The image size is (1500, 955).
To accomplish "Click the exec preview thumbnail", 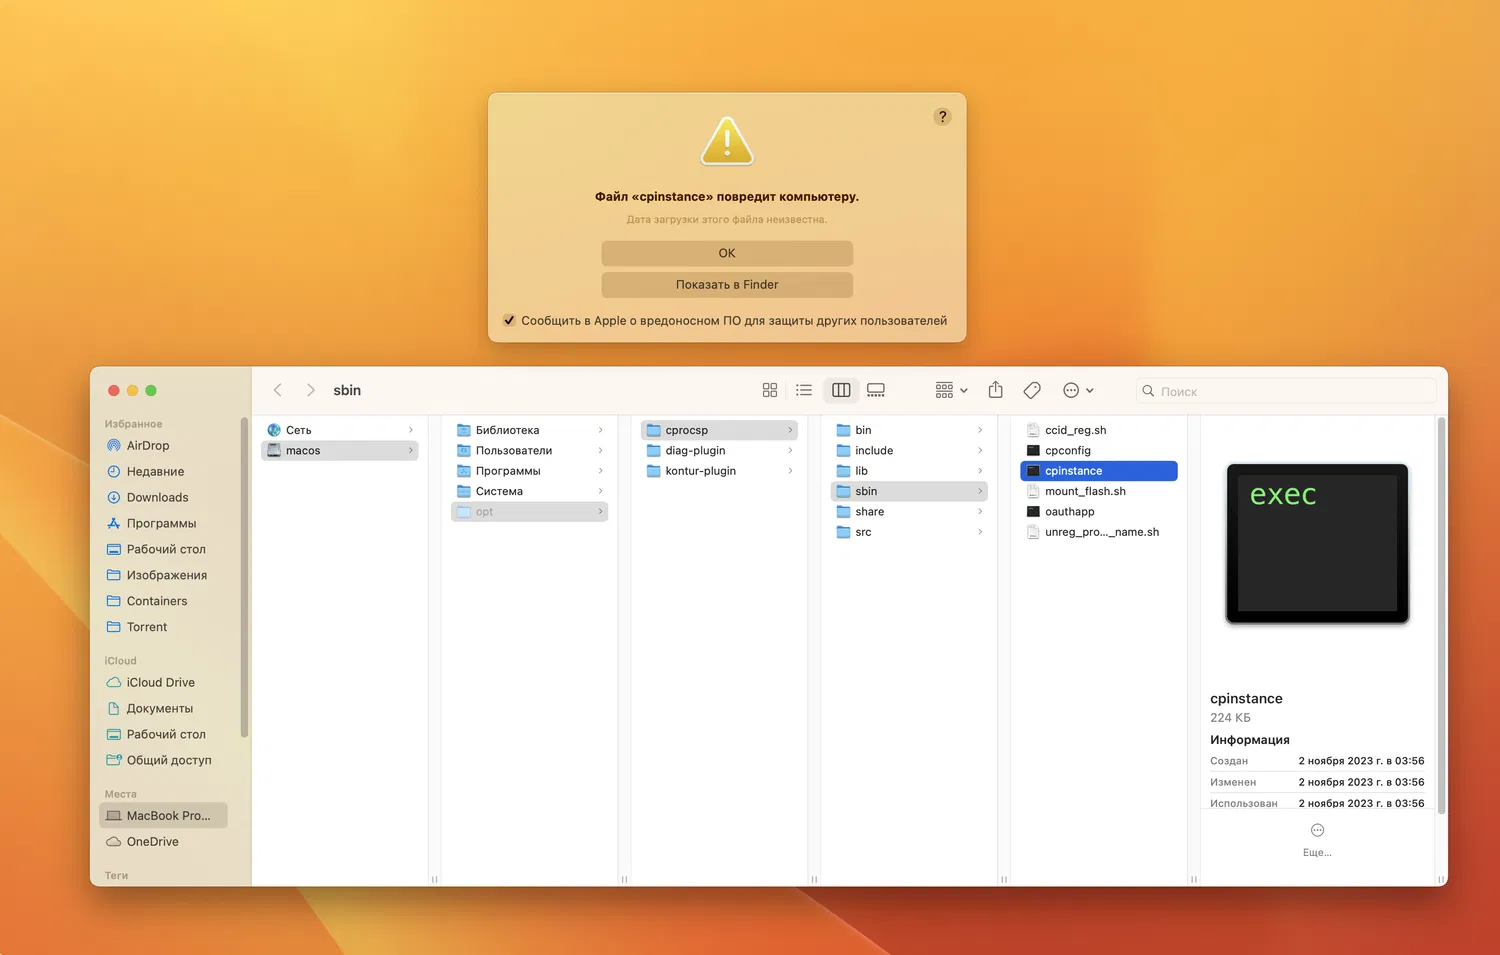I will pyautogui.click(x=1317, y=543).
